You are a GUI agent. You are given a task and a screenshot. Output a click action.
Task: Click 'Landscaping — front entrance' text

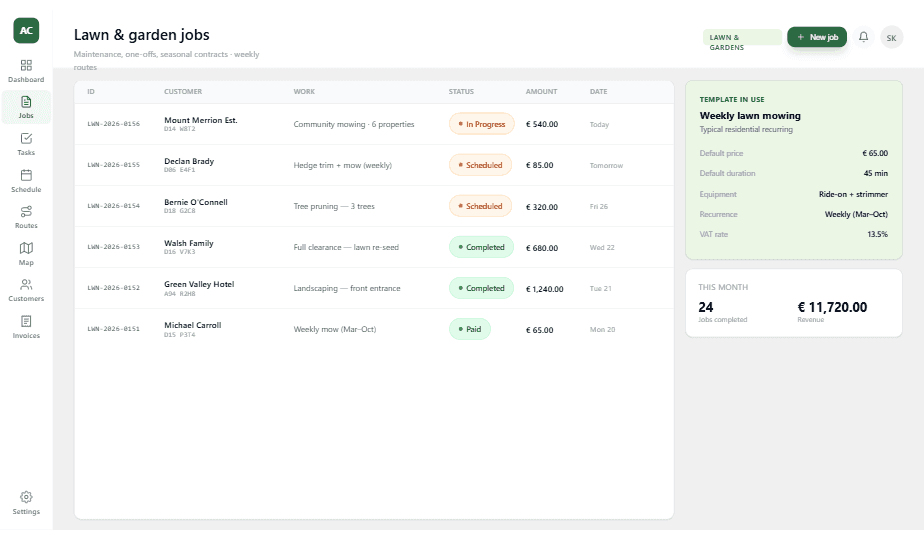pyautogui.click(x=346, y=288)
